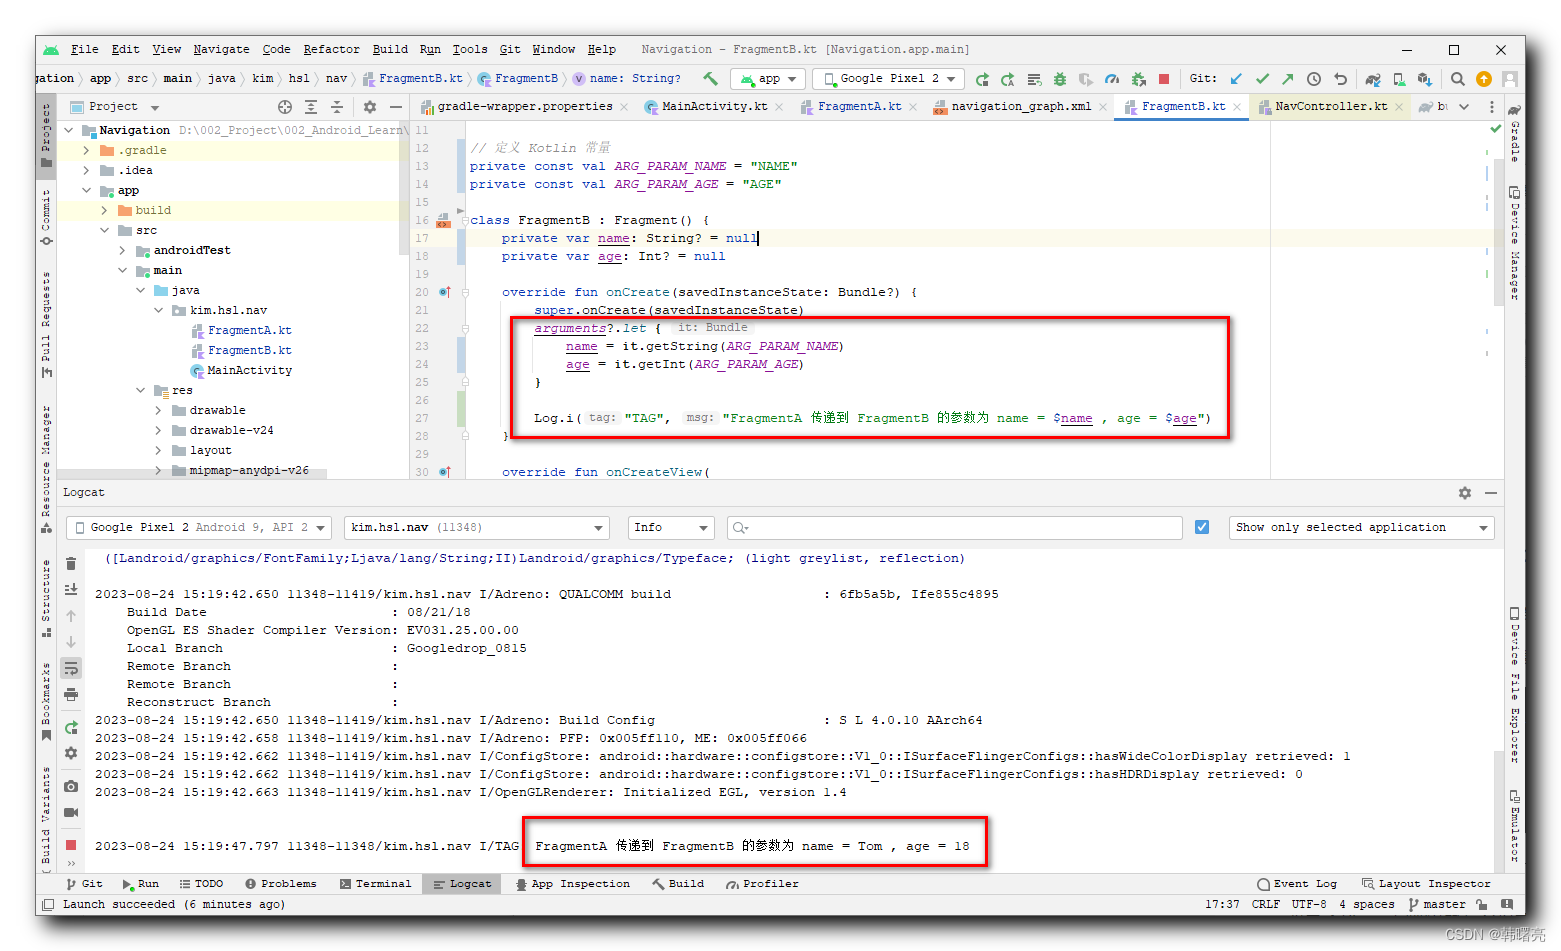Click the Logcat search input field

[x=955, y=527]
